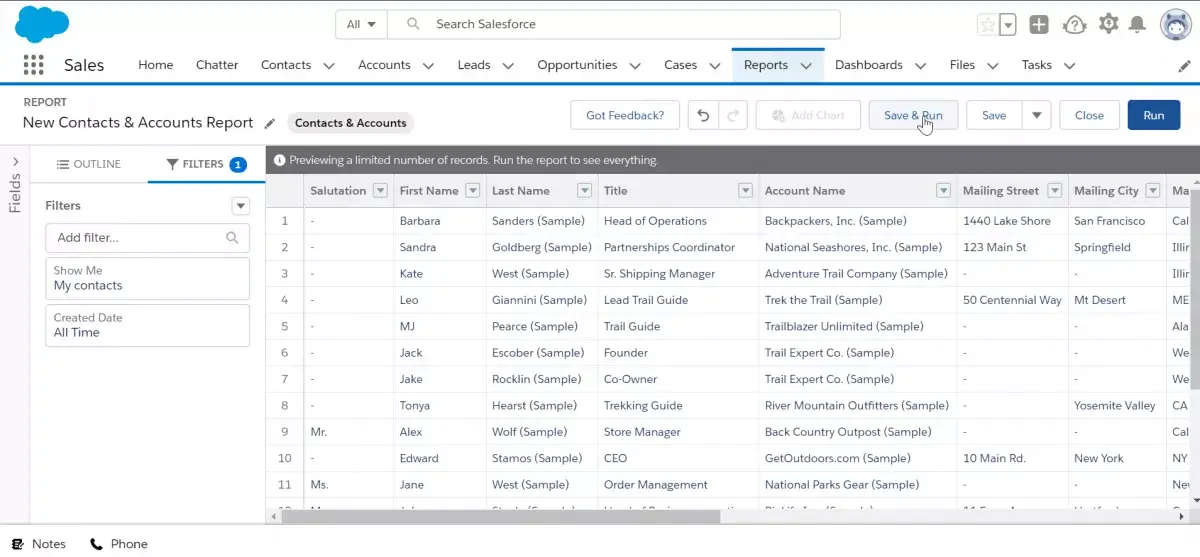The image size is (1200, 557).
Task: Open First Name column dropdown menu
Action: 472,191
